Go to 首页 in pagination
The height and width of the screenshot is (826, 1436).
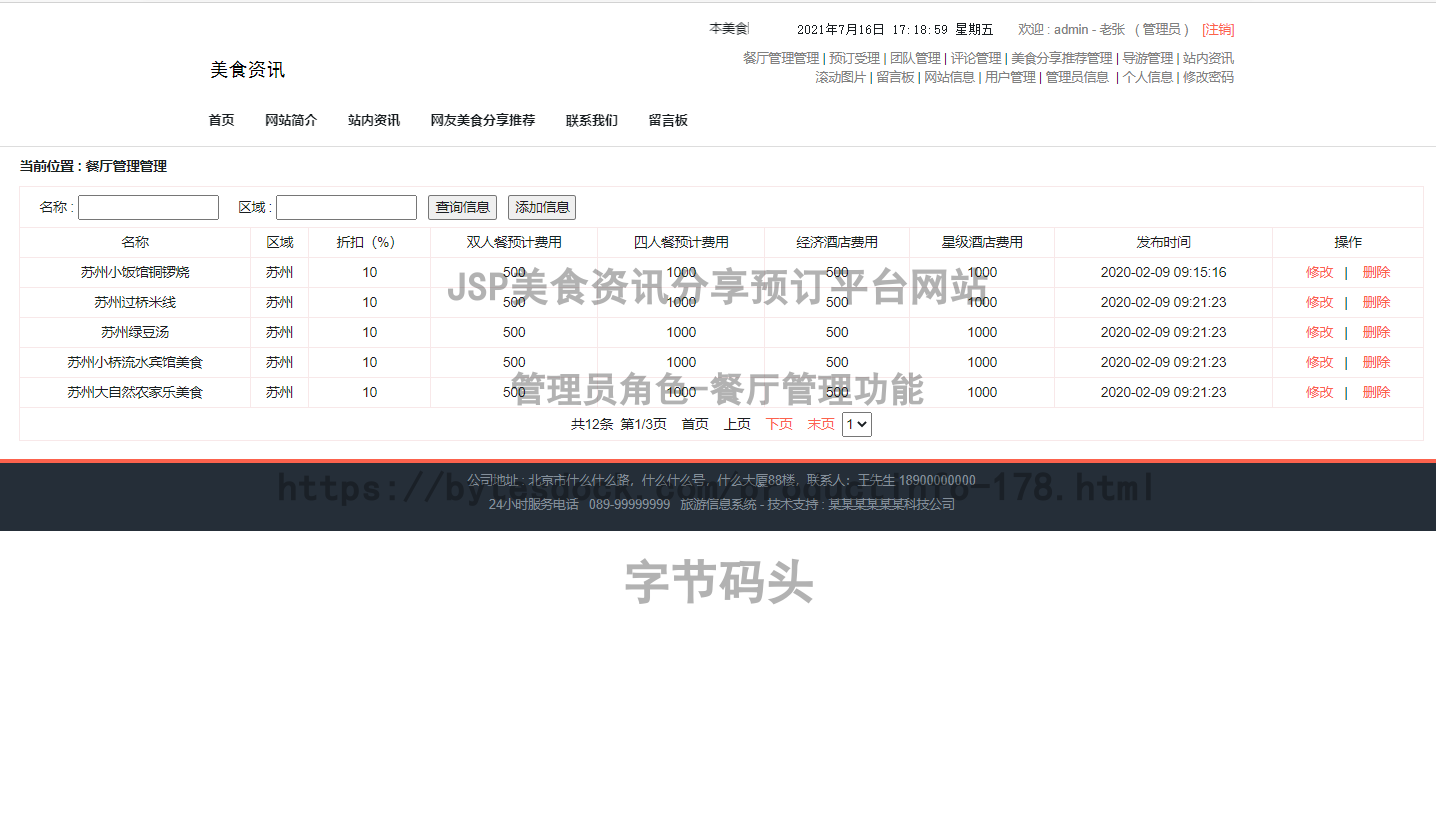[695, 424]
